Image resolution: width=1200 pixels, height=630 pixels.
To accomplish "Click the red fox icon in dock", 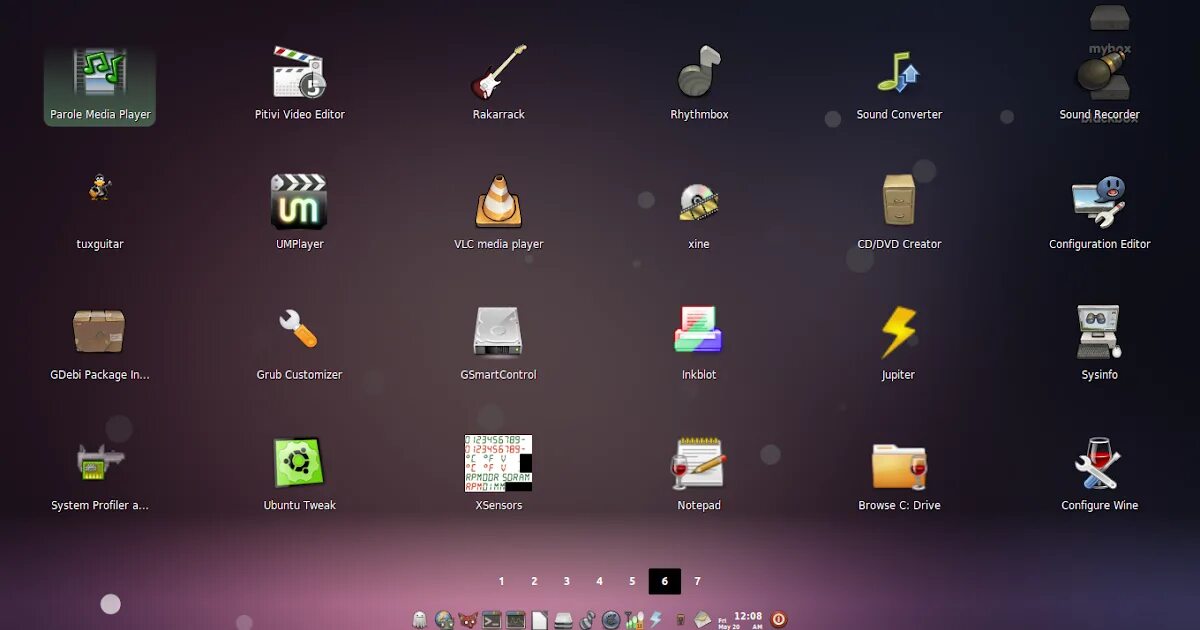I will click(x=468, y=620).
